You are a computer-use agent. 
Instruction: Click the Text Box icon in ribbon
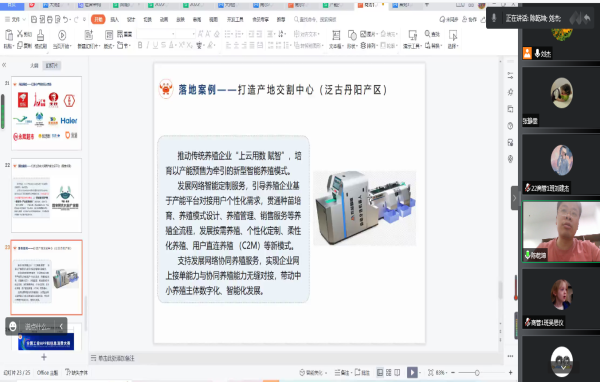(336, 35)
